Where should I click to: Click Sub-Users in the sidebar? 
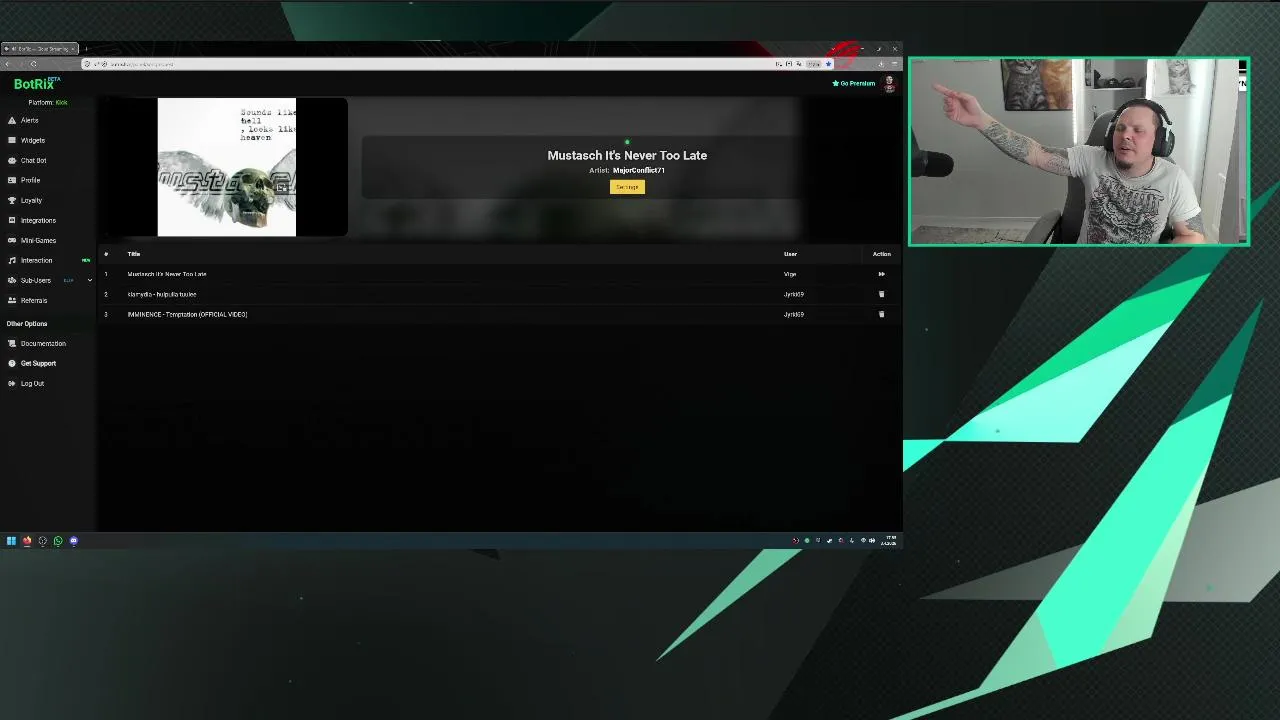pos(35,280)
